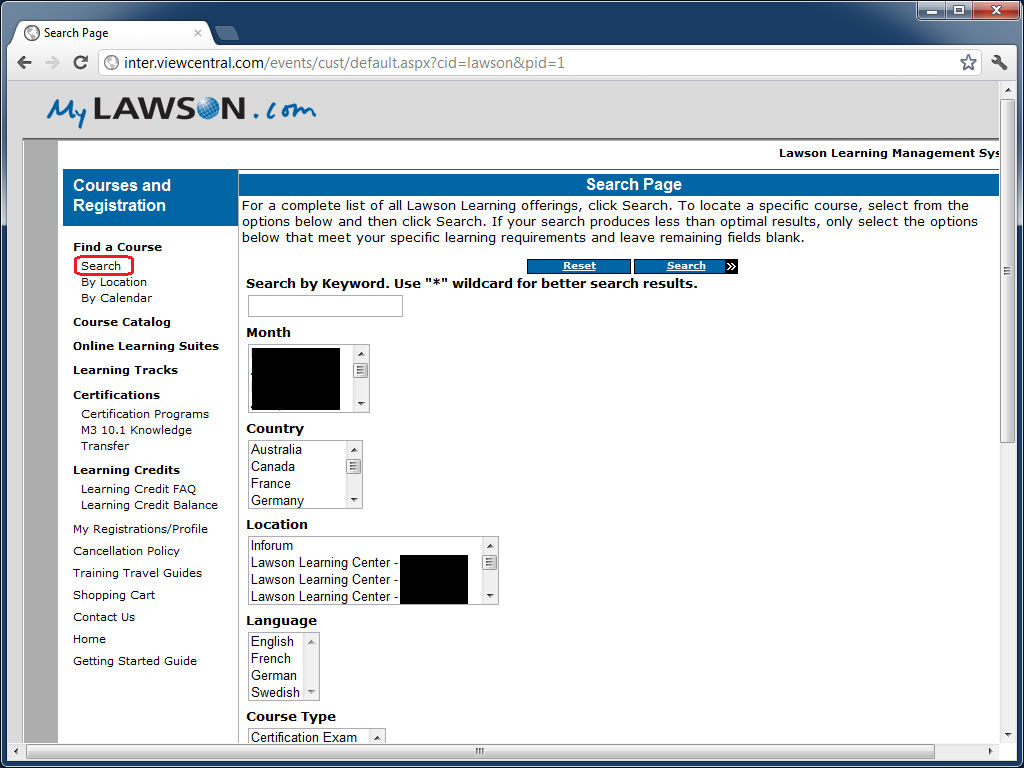Open a new browser tab
This screenshot has height=768, width=1024.
pyautogui.click(x=227, y=33)
